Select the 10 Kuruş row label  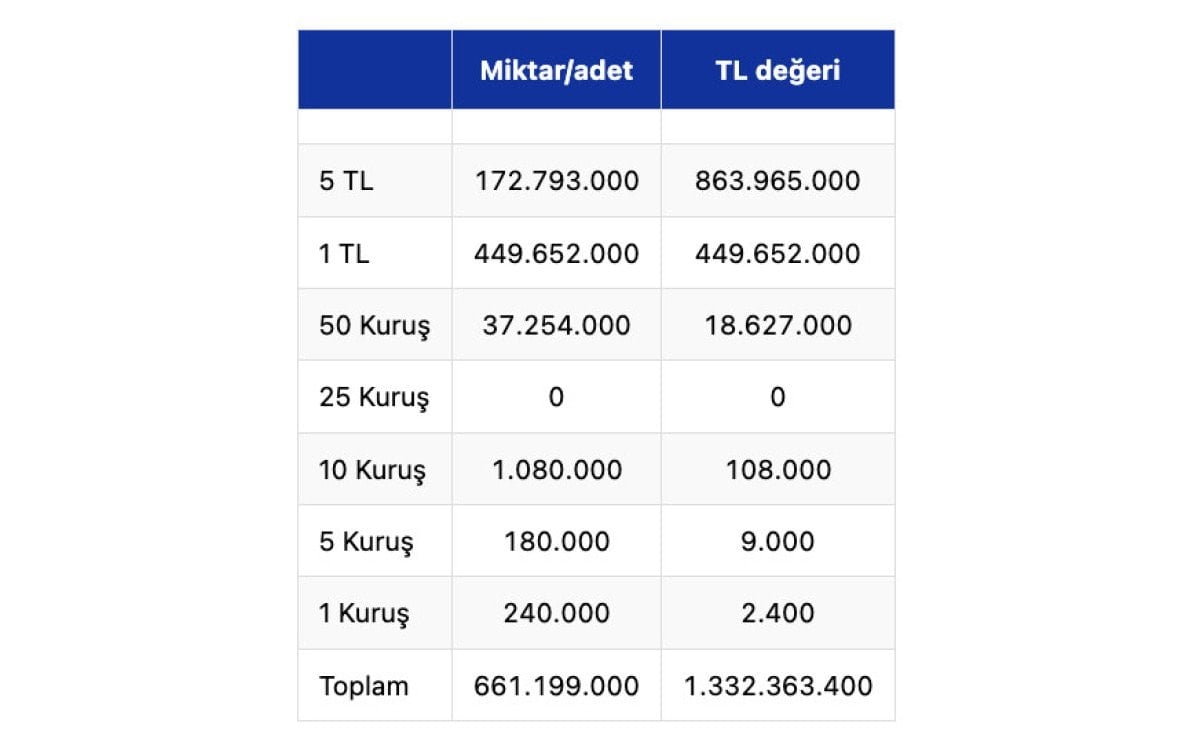pyautogui.click(x=373, y=470)
